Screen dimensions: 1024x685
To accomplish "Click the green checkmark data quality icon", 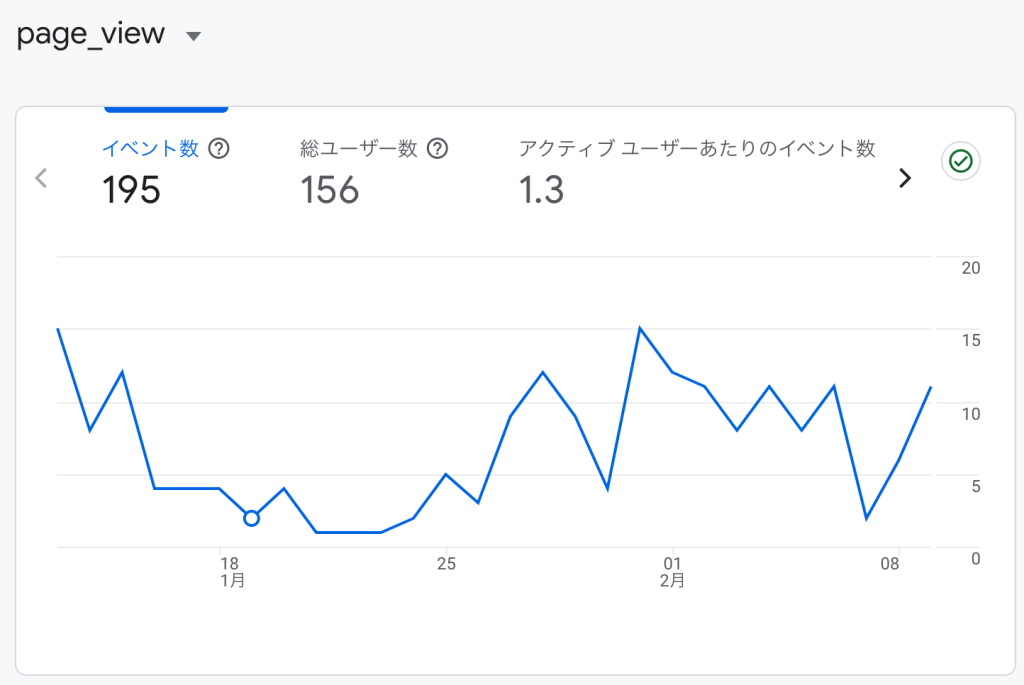I will 960,161.
